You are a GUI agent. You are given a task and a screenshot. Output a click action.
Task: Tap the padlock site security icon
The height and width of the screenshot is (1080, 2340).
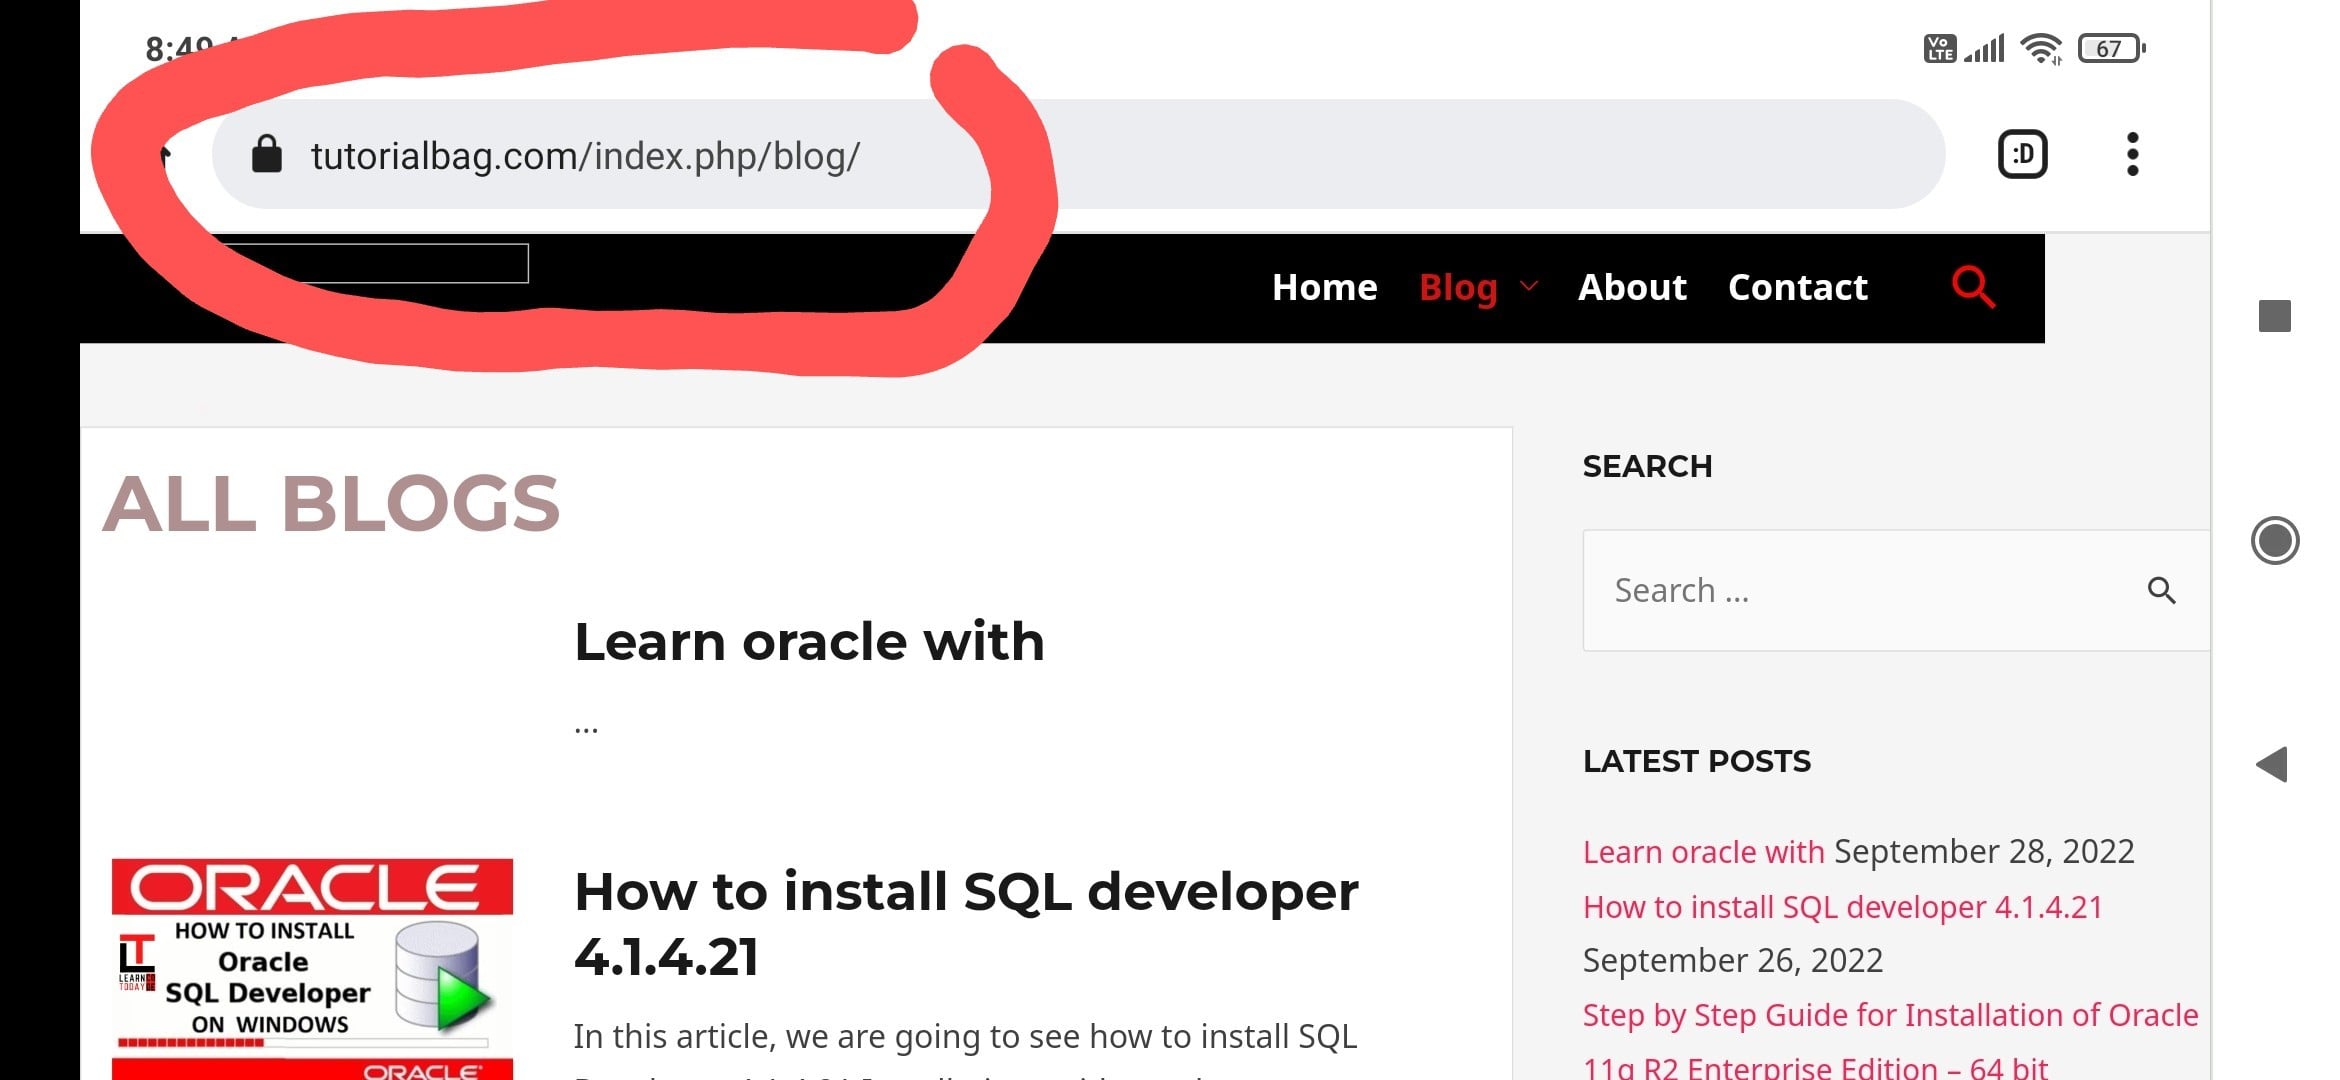point(266,155)
